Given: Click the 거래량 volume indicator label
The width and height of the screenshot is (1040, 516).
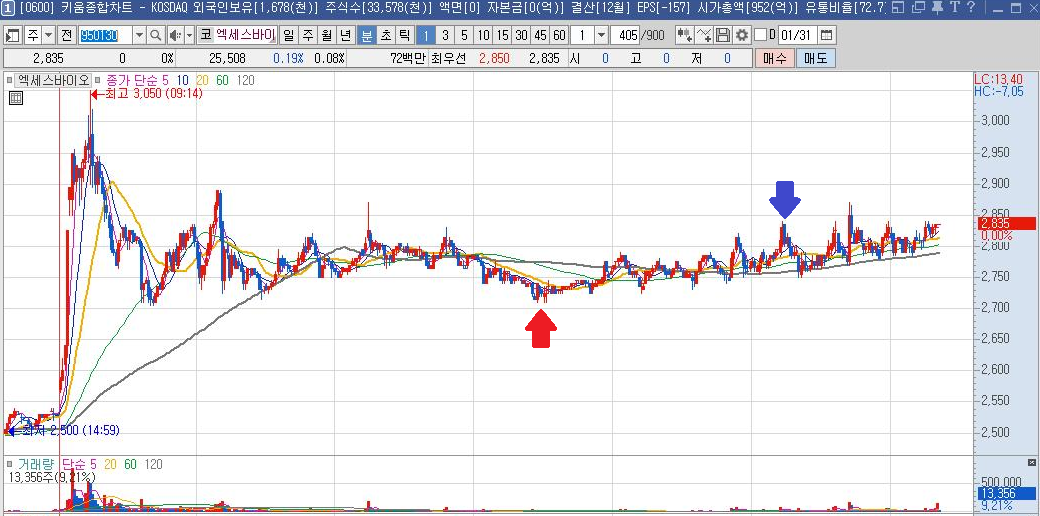Looking at the screenshot, I should coord(37,464).
